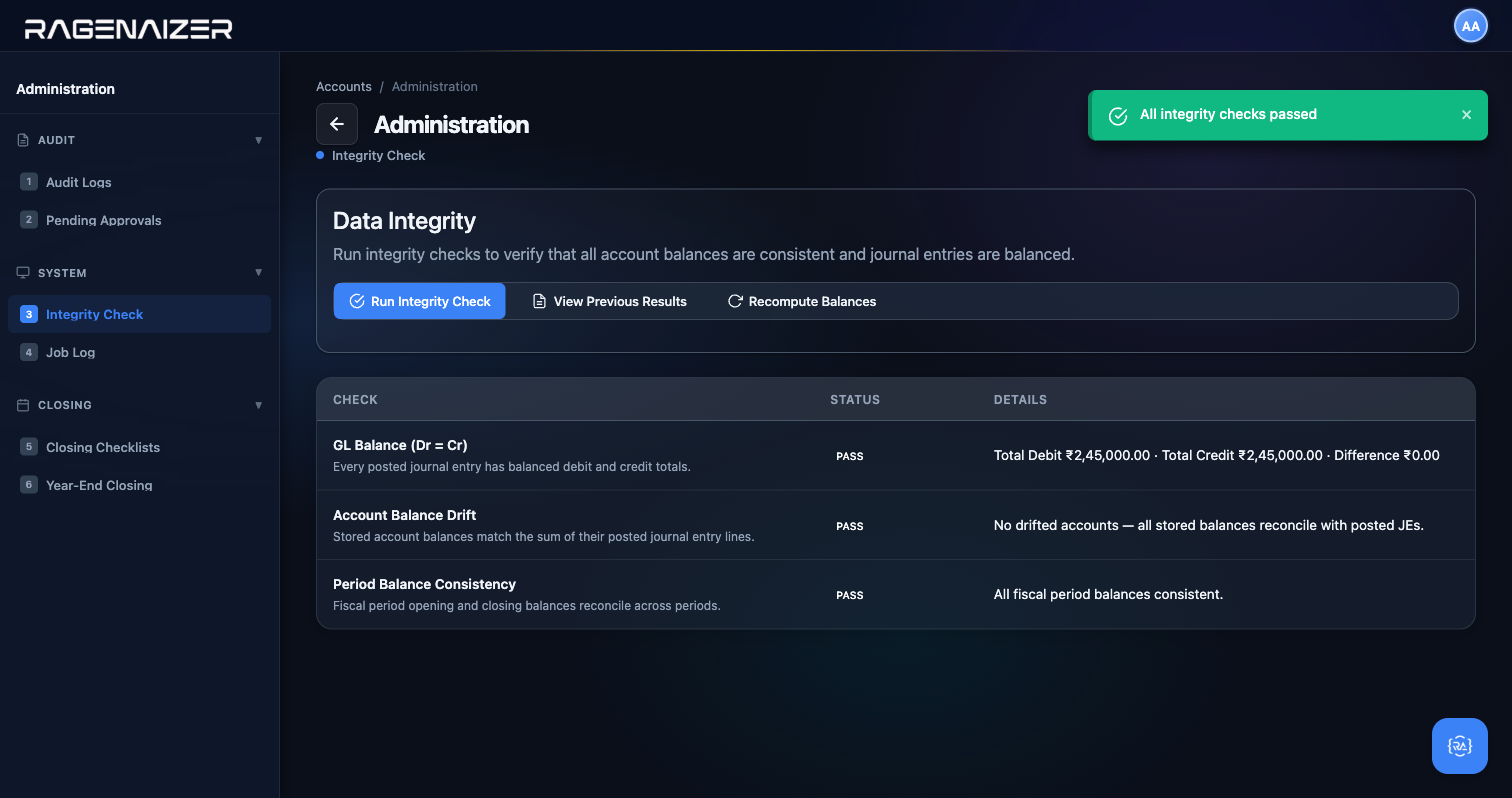Follow the Accounts breadcrumb link

344,87
